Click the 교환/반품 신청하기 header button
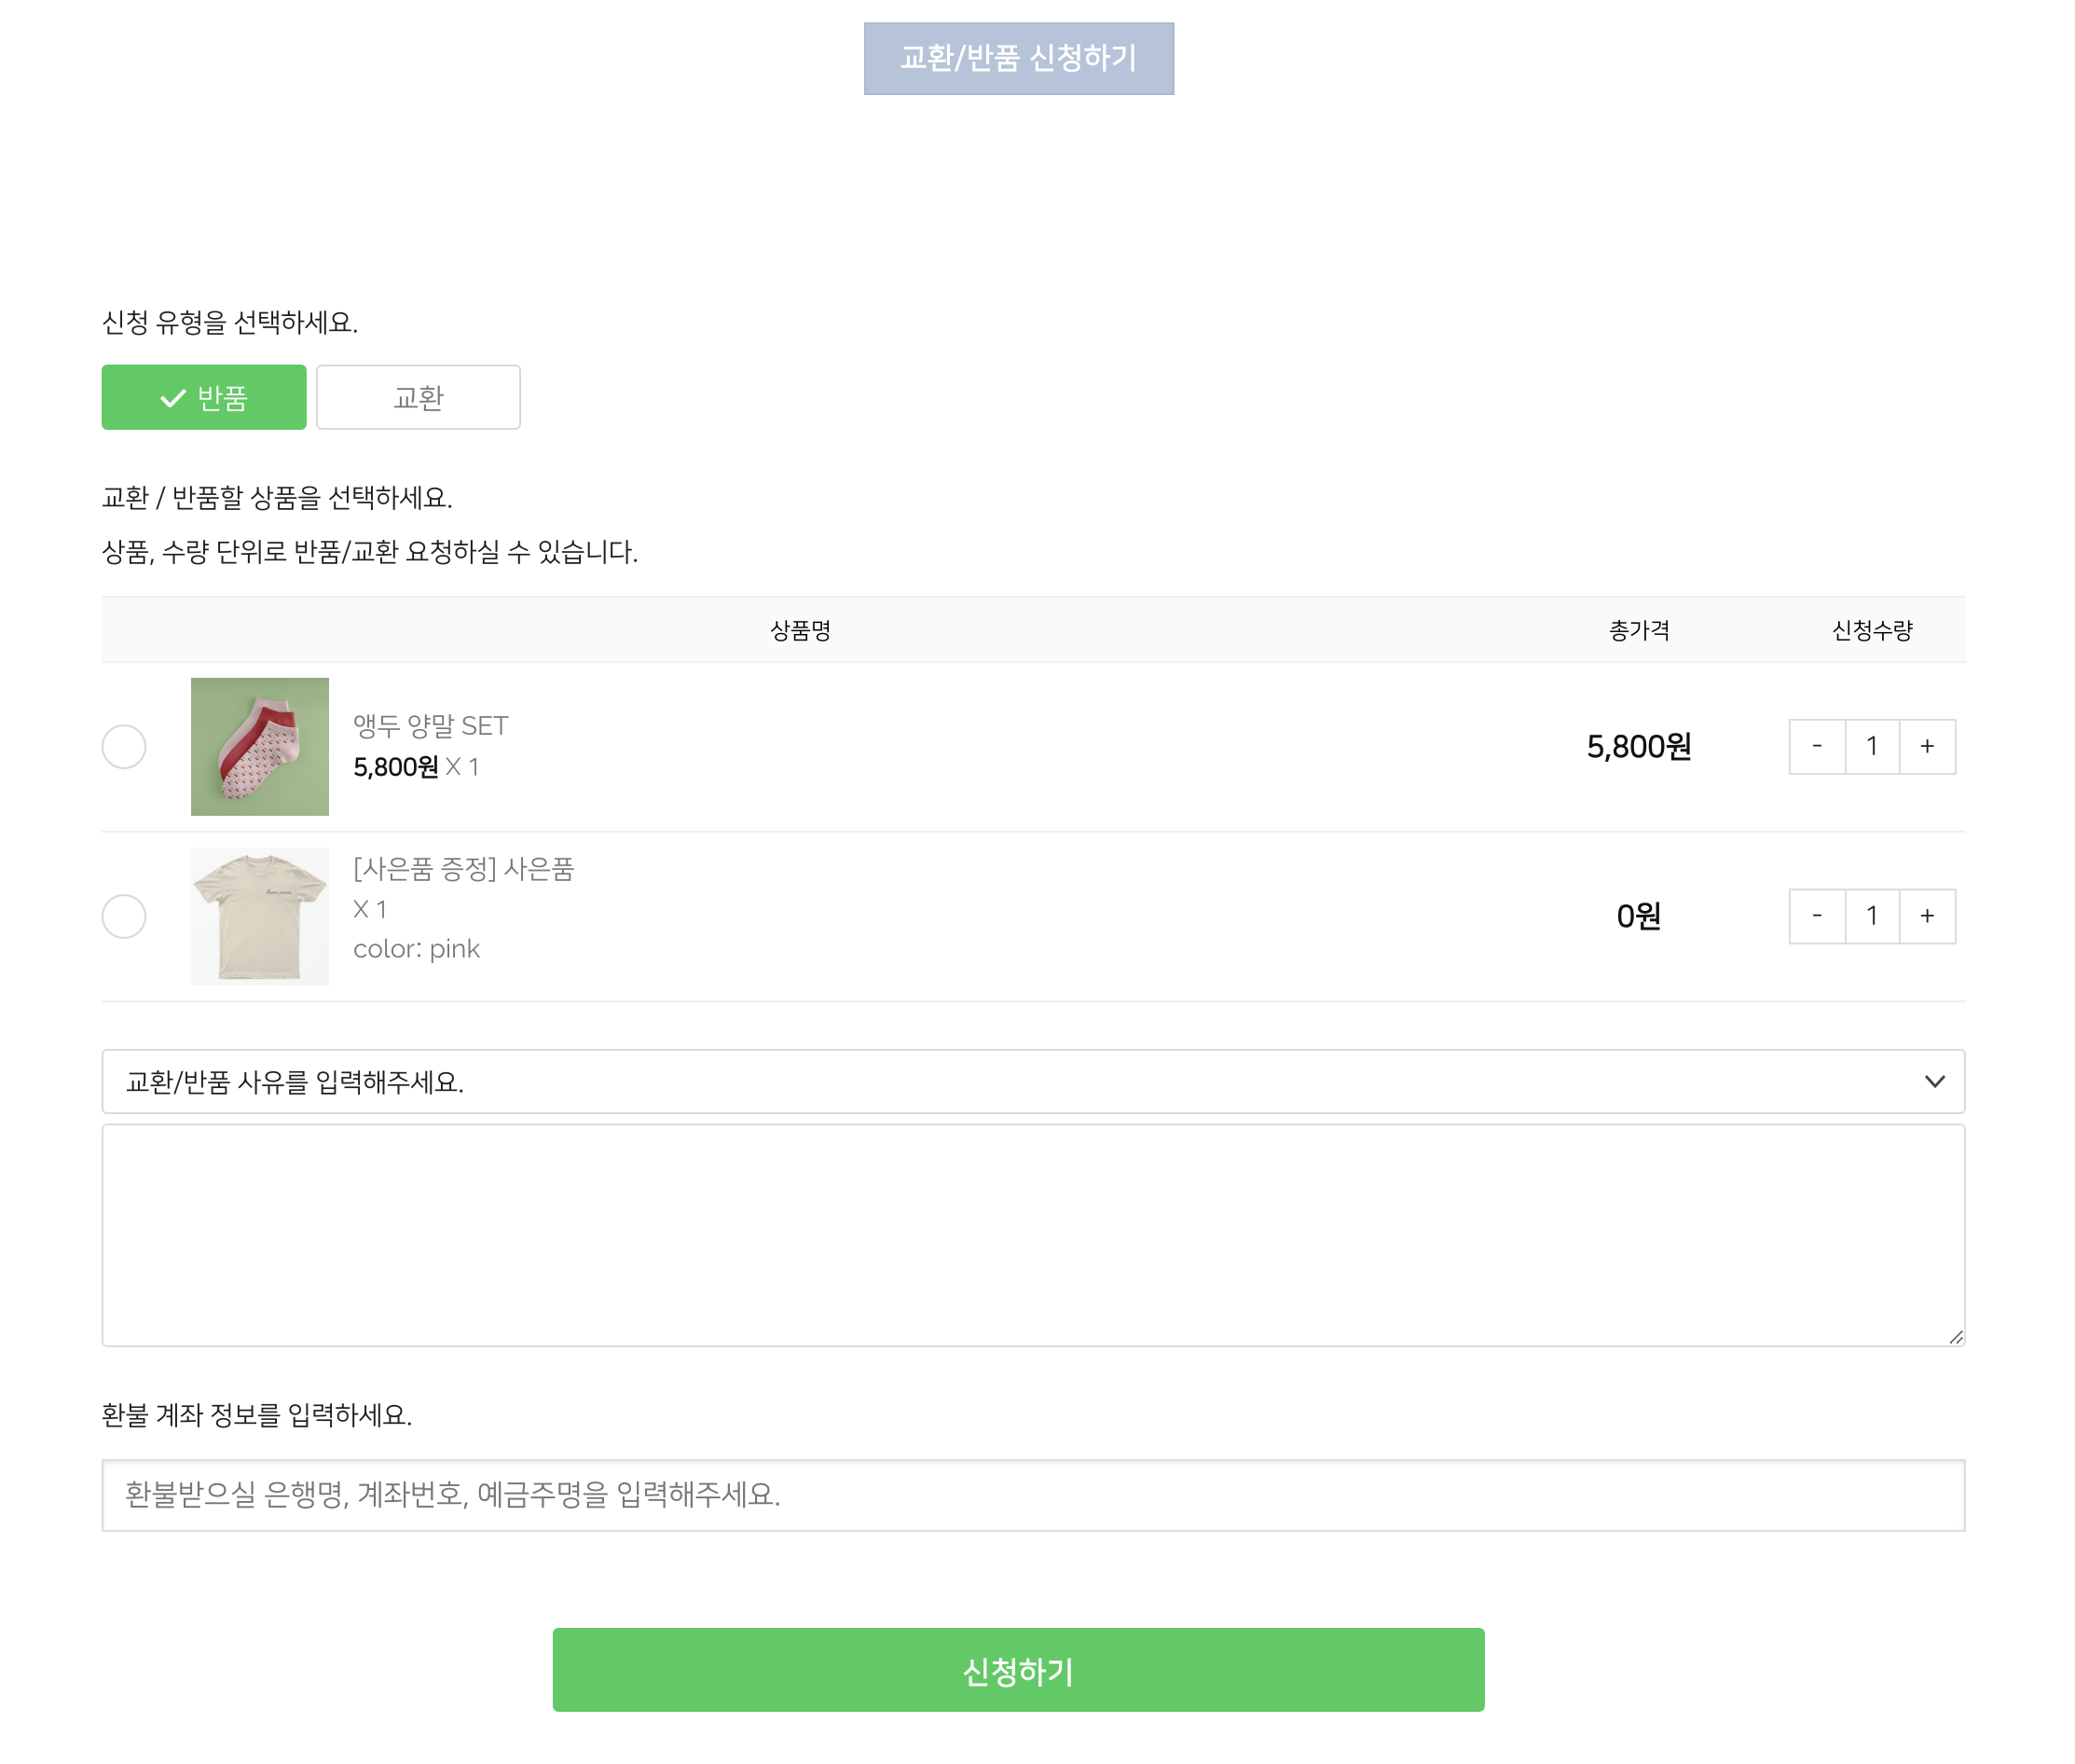This screenshot has width=2075, height=1764. (x=1018, y=59)
